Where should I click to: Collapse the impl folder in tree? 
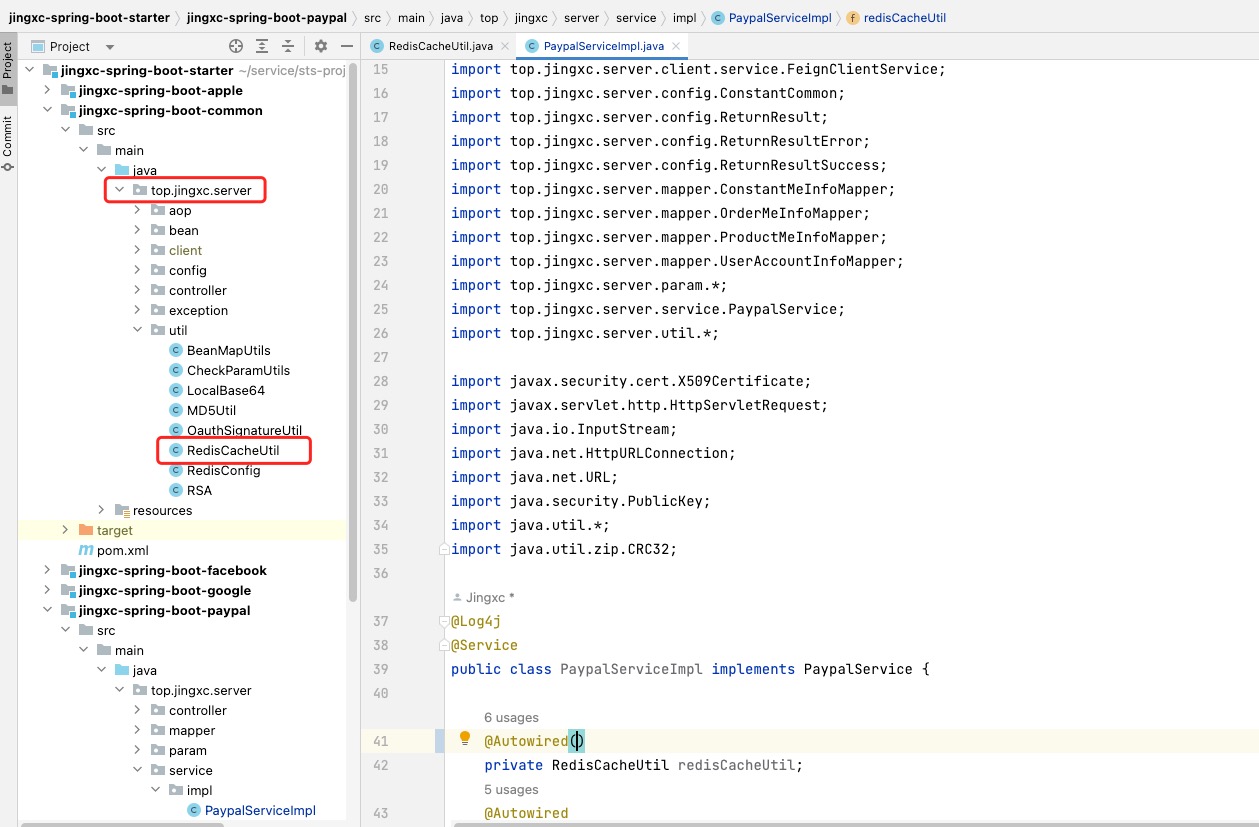(x=156, y=790)
